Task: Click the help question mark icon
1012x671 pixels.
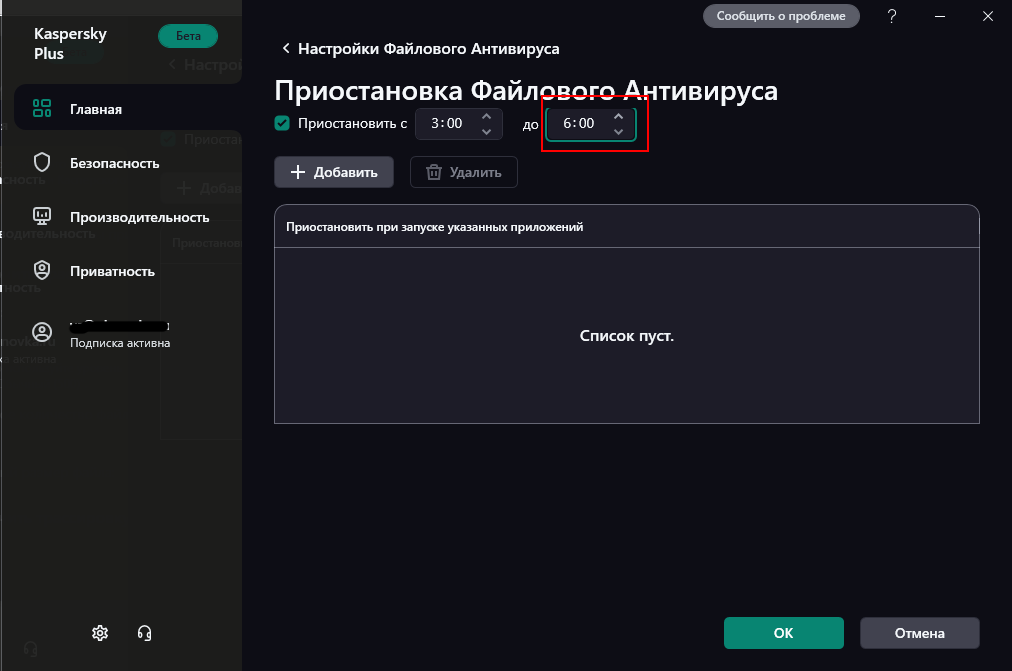Action: (x=892, y=16)
